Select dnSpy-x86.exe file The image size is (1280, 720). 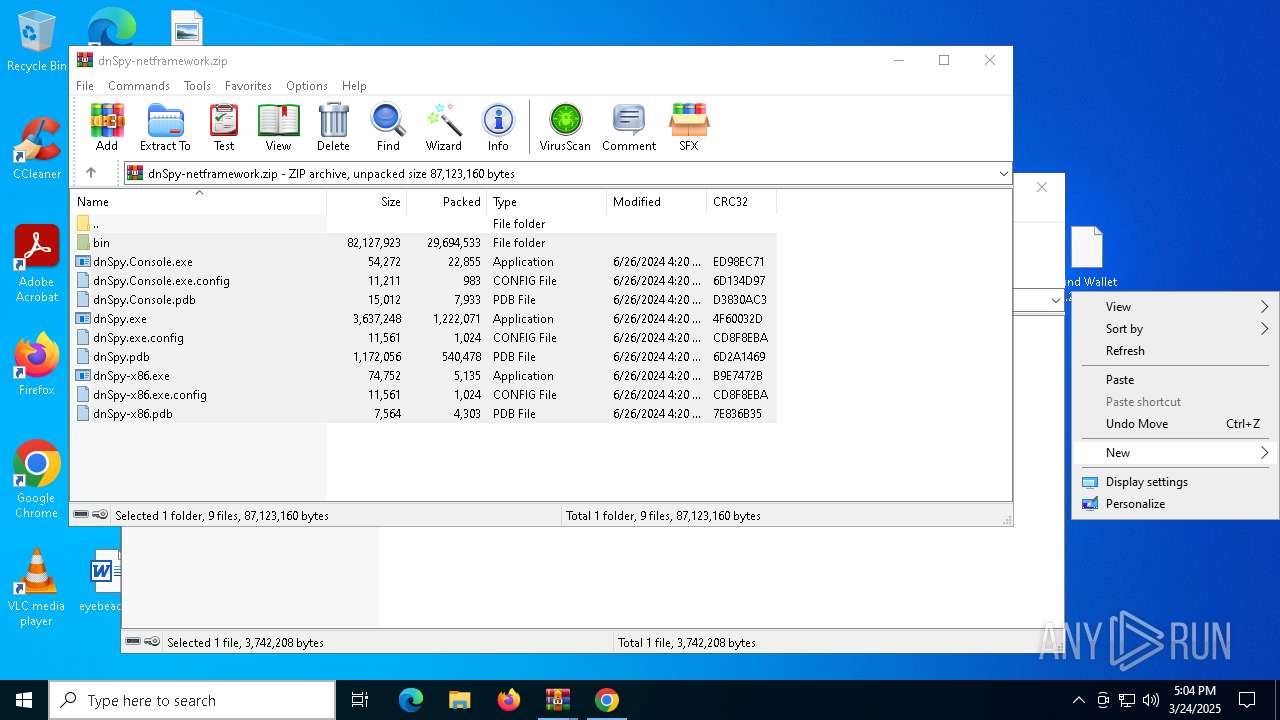coord(424,376)
